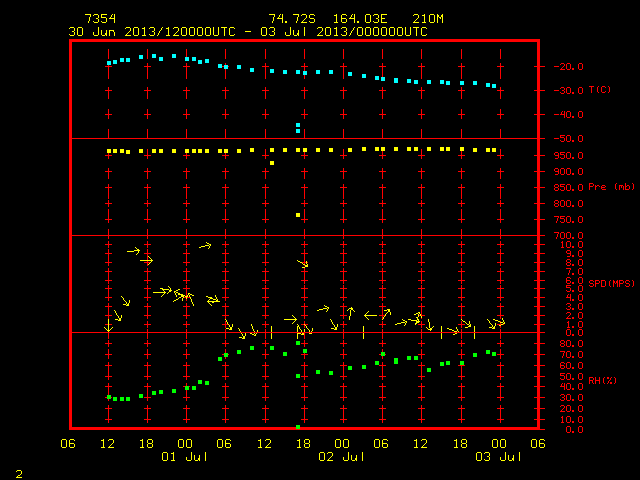Select the T(C) temperature axis label
The height and width of the screenshot is (480, 640).
[600, 89]
